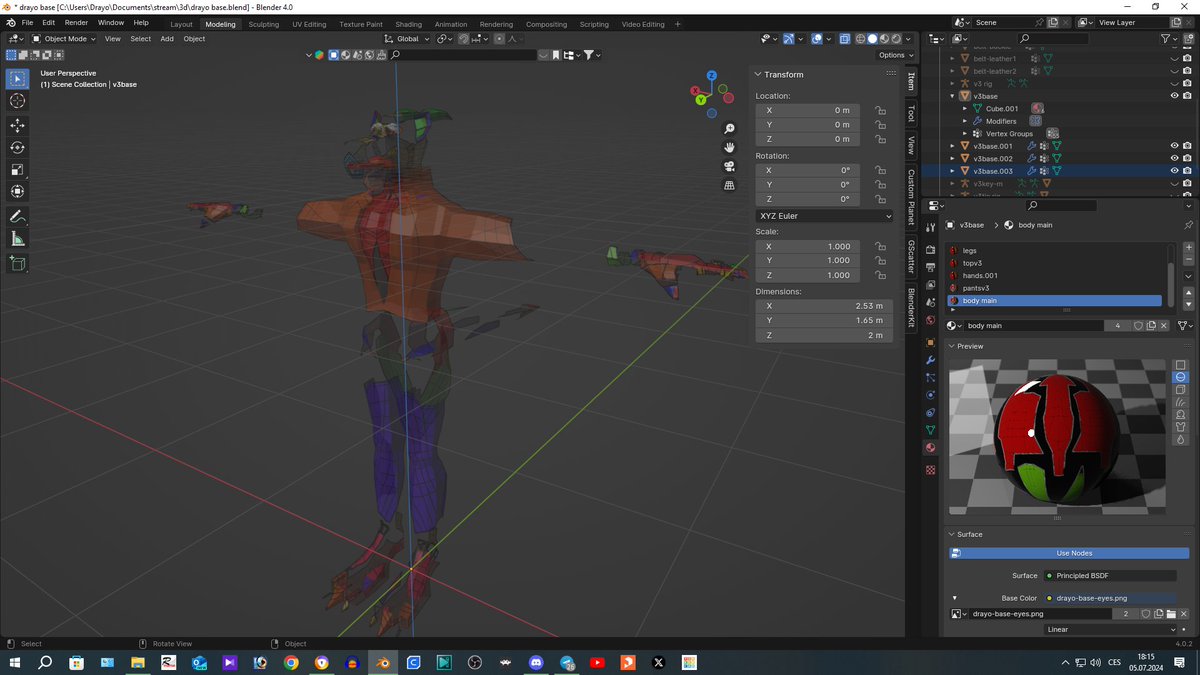
Task: Lock the X location lock icon
Action: click(x=880, y=111)
